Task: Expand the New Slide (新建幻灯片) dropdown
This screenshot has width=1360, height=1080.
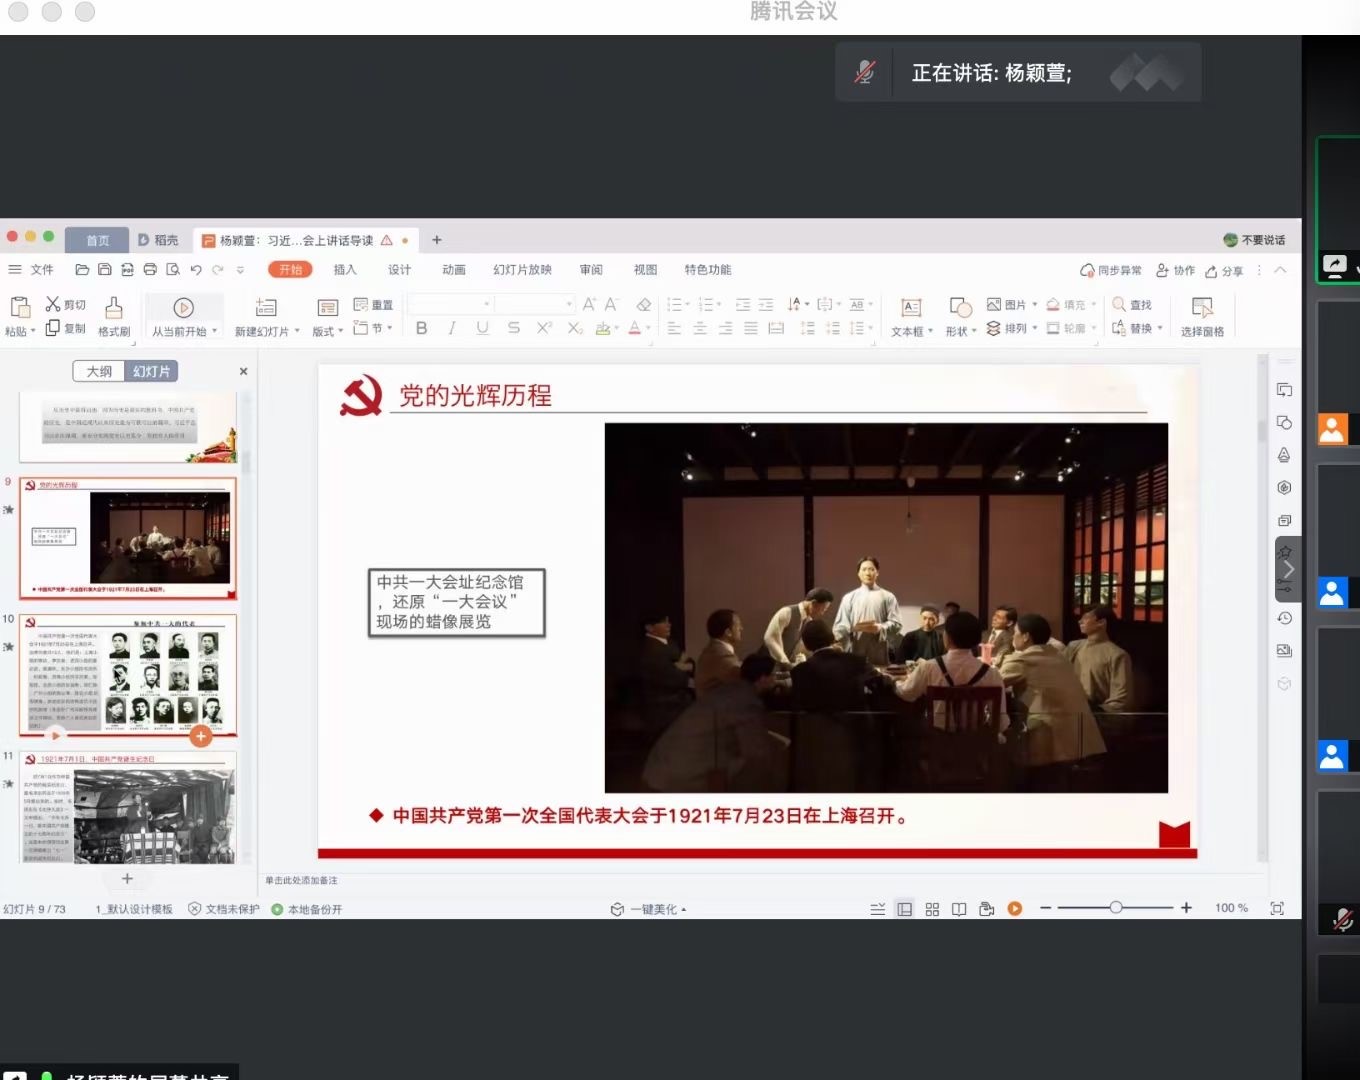Action: tap(297, 332)
